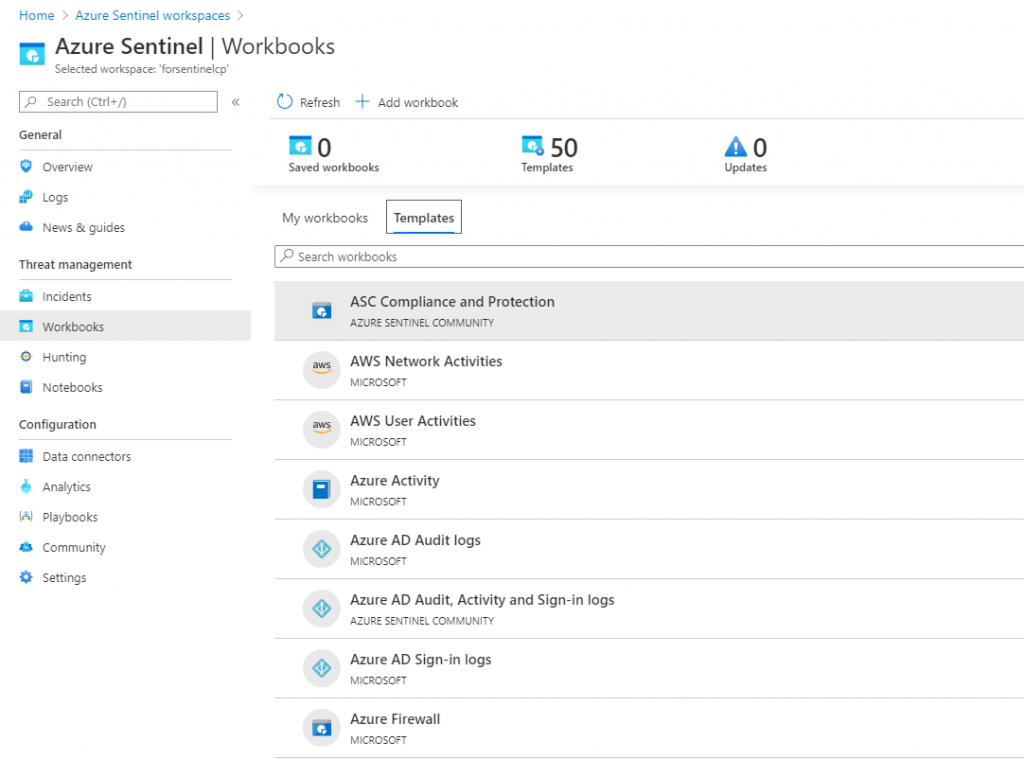The height and width of the screenshot is (759, 1024).
Task: Go to Incidents in Threat management
Action: pyautogui.click(x=67, y=296)
